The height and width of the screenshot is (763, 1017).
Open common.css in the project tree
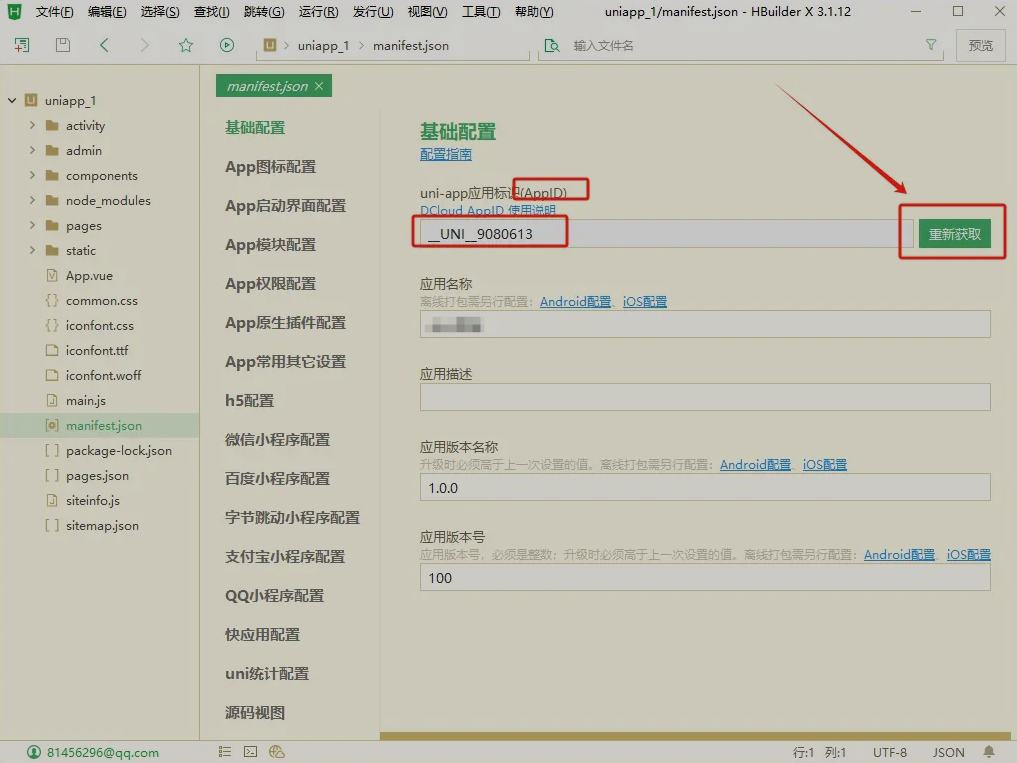tap(102, 300)
